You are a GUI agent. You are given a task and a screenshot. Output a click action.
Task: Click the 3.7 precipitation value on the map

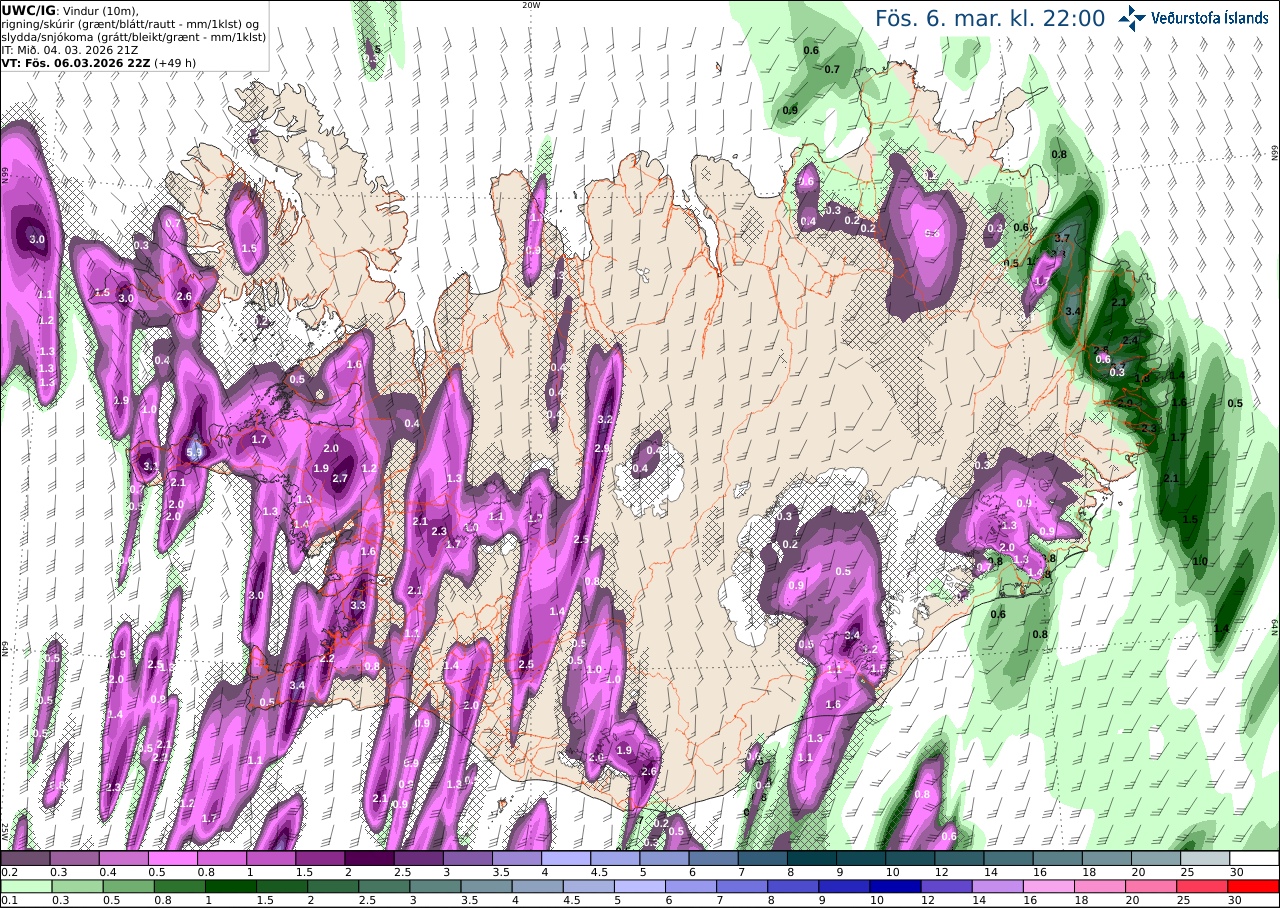tap(1062, 238)
